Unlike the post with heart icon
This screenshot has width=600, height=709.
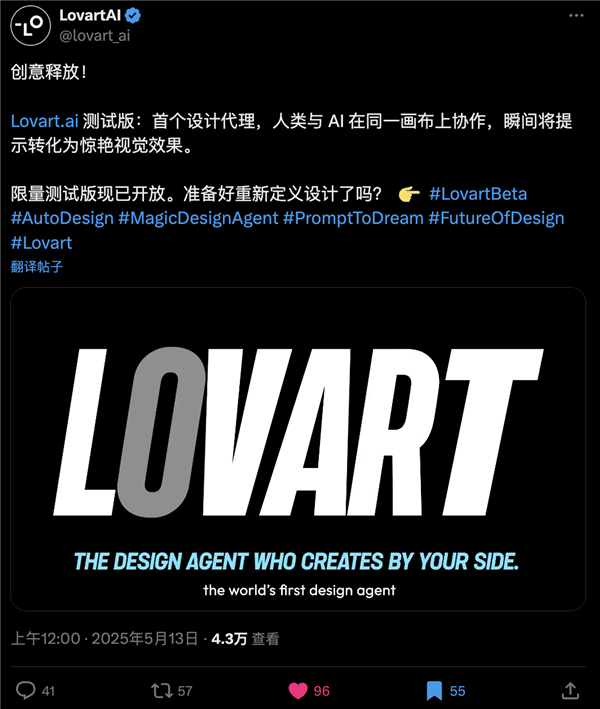[x=298, y=690]
